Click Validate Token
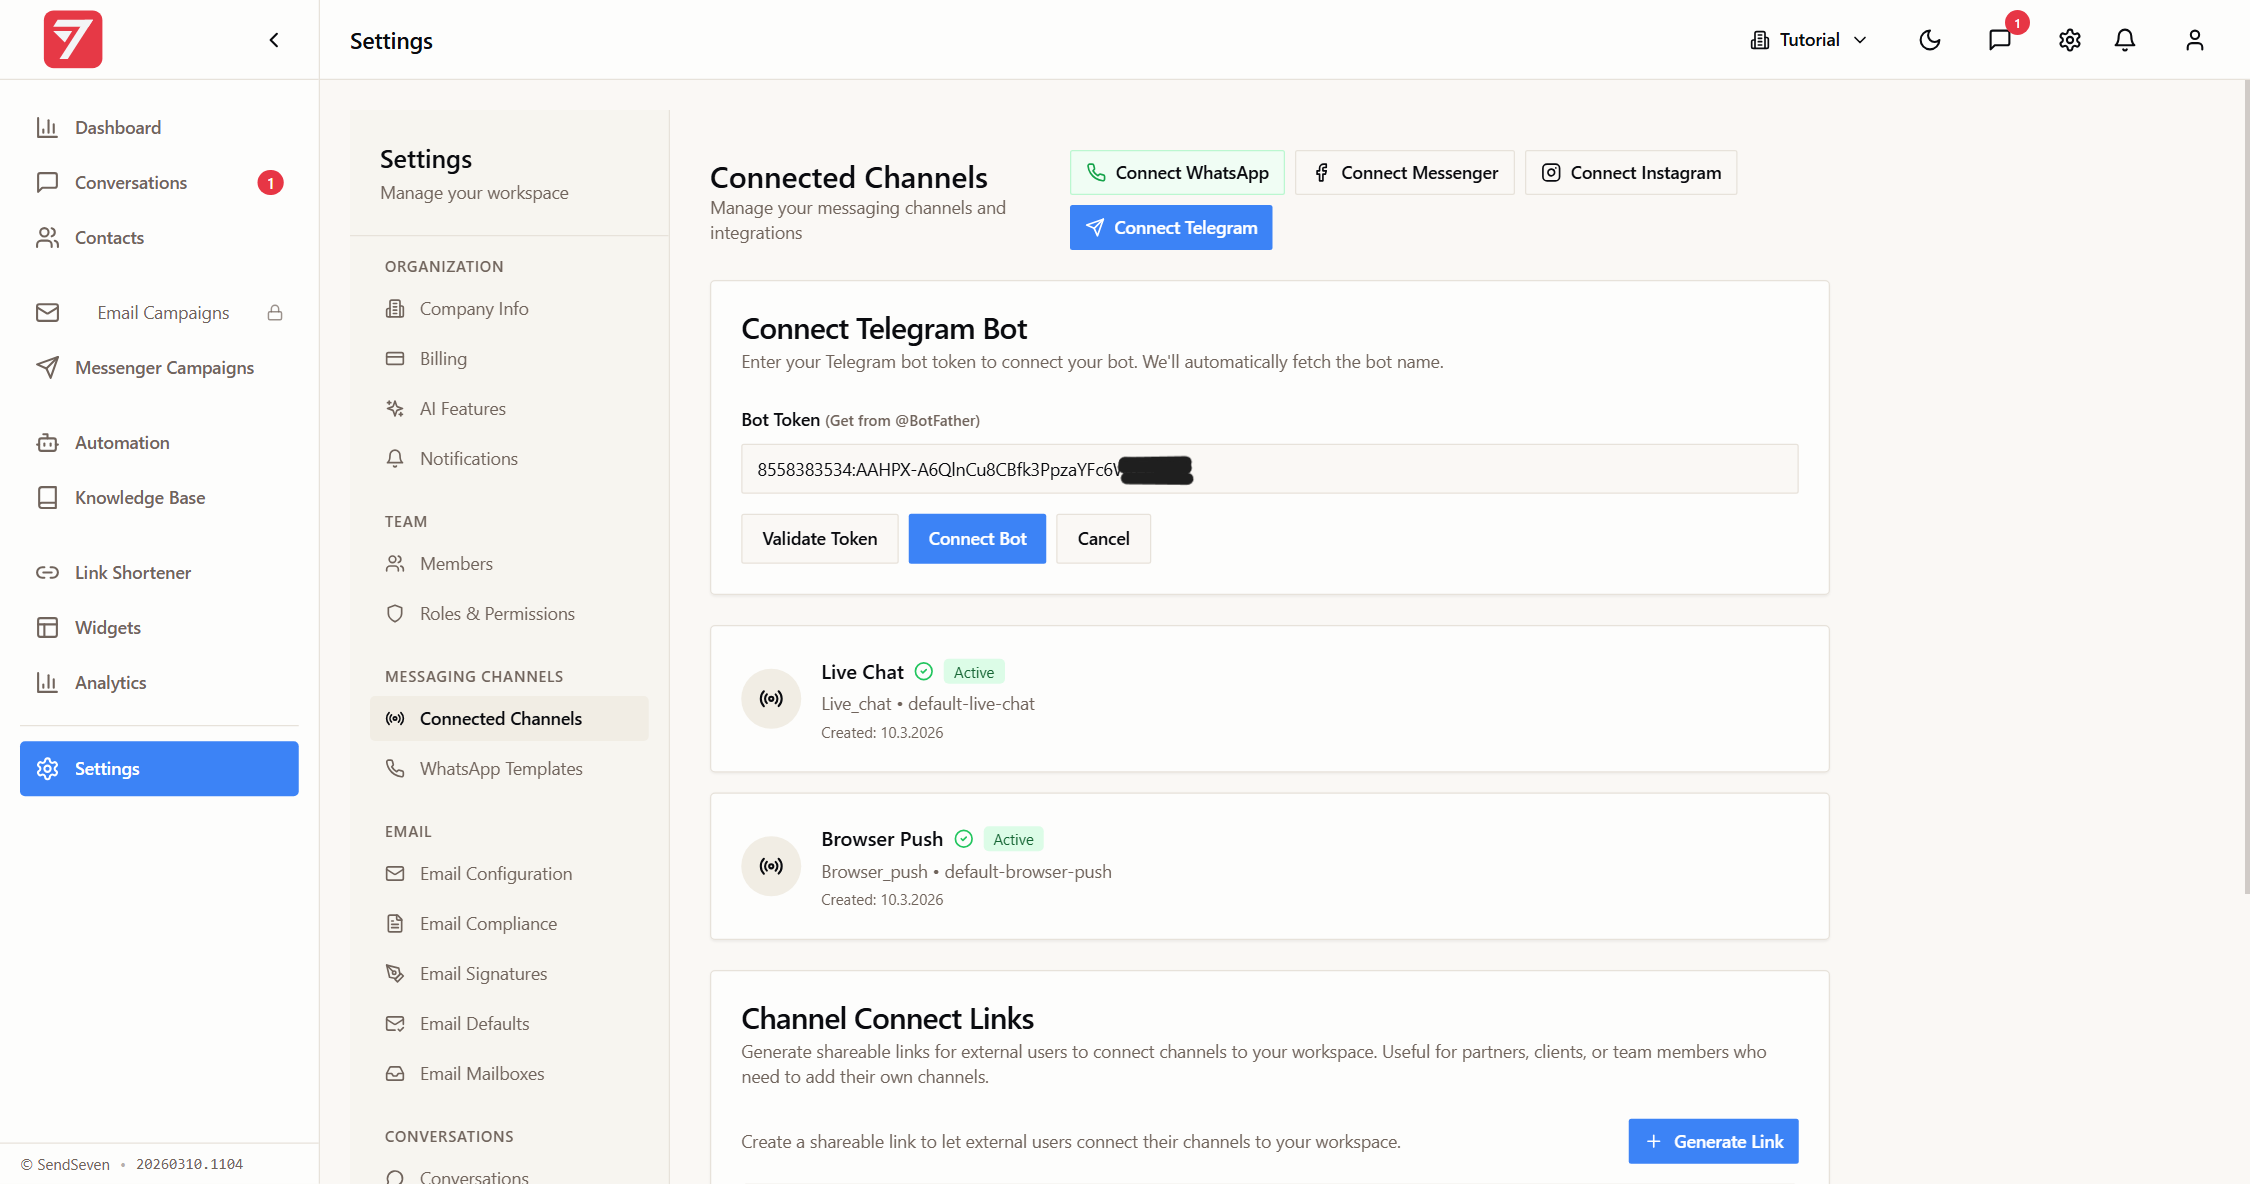Image resolution: width=2250 pixels, height=1184 pixels. click(x=820, y=539)
